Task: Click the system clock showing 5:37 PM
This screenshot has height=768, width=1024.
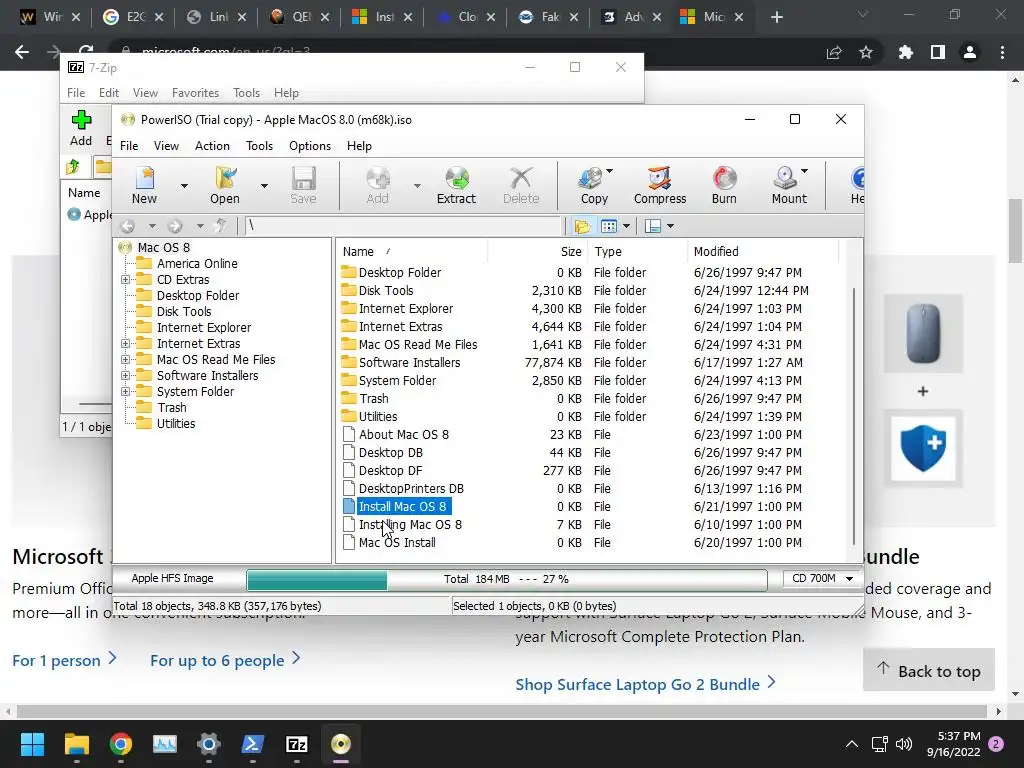Action: [x=958, y=736]
